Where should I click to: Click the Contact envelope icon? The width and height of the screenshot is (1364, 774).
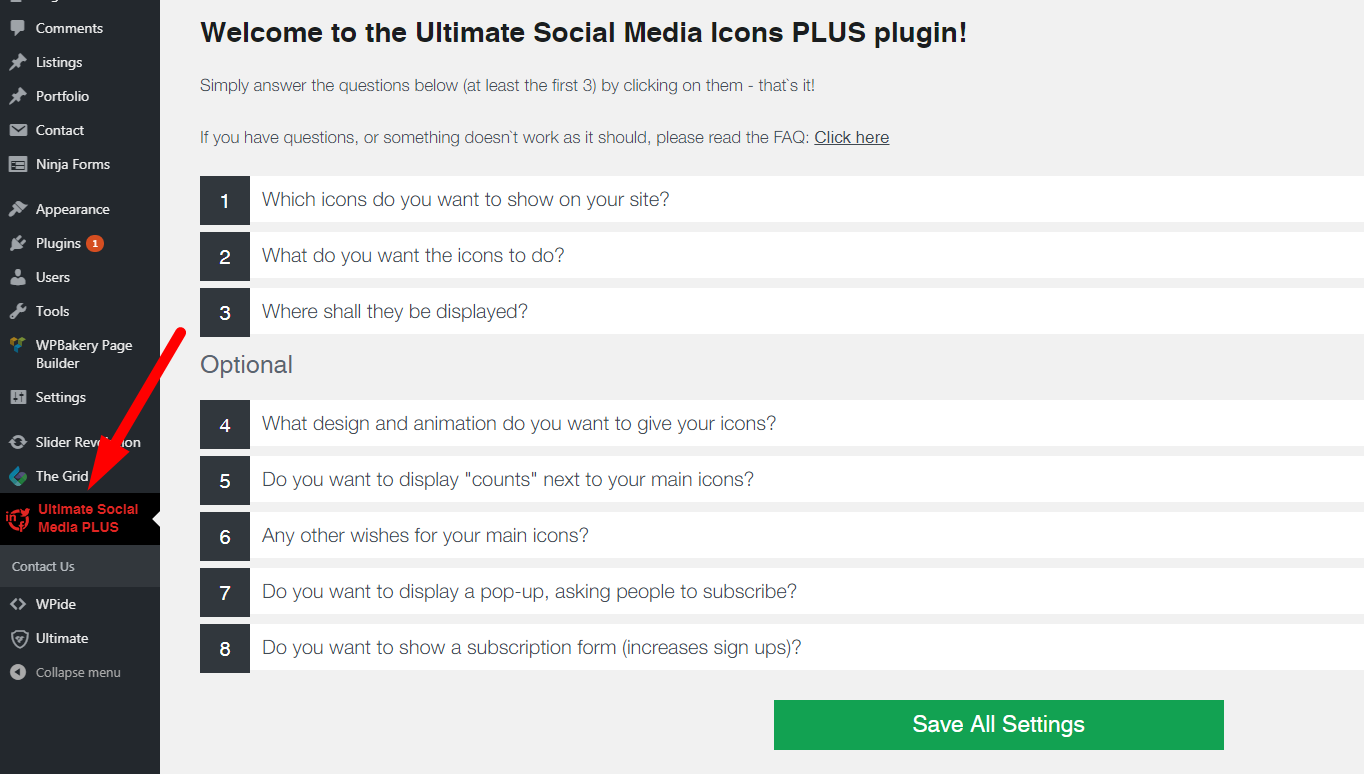pos(17,130)
